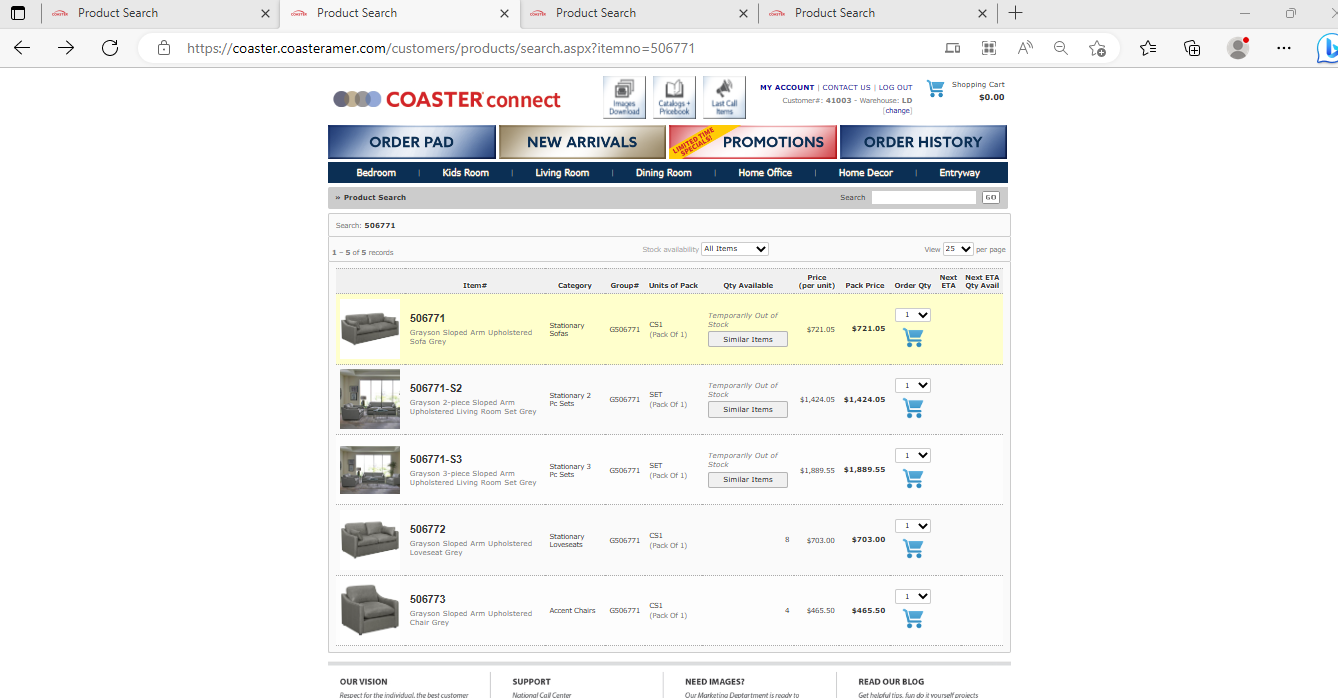Open the Stock availability dropdown

coord(735,249)
